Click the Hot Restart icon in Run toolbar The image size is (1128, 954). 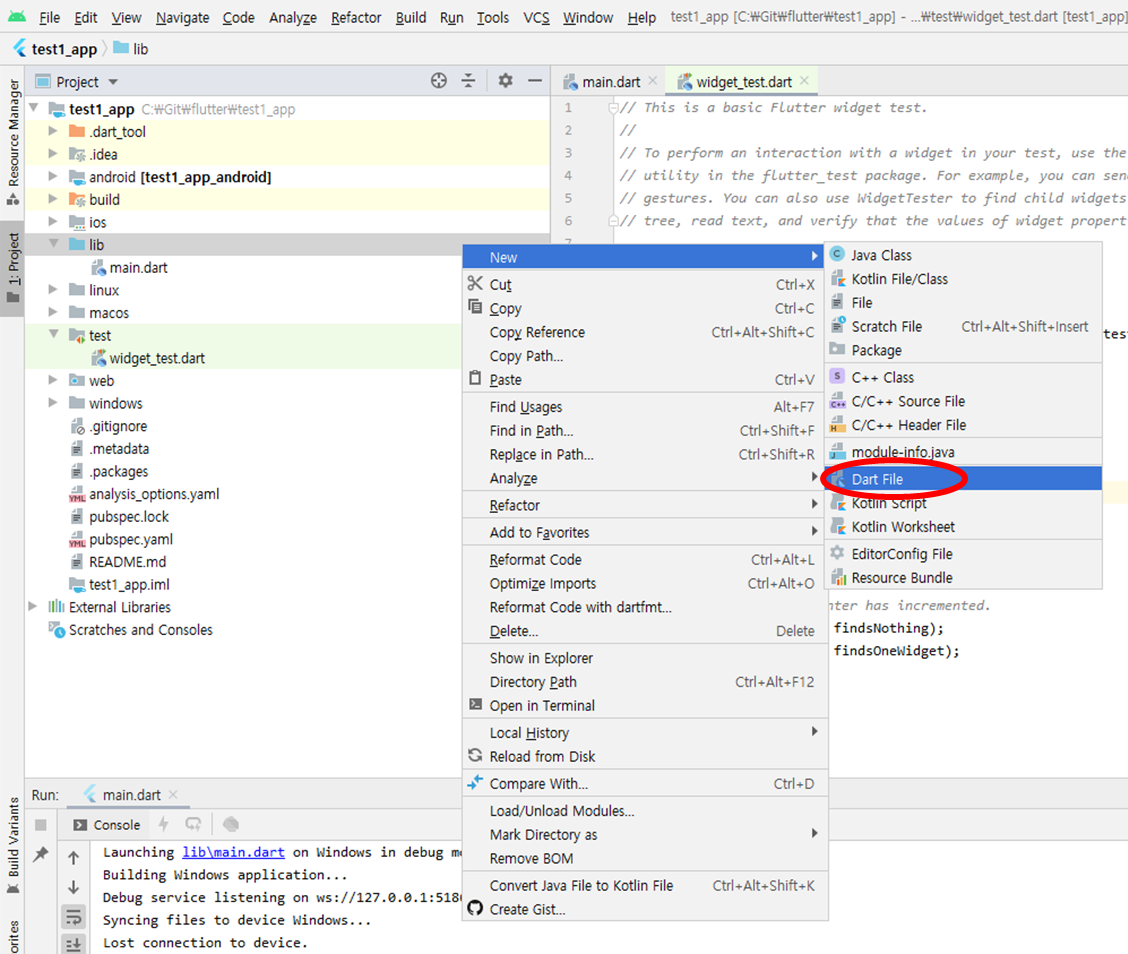pos(194,824)
